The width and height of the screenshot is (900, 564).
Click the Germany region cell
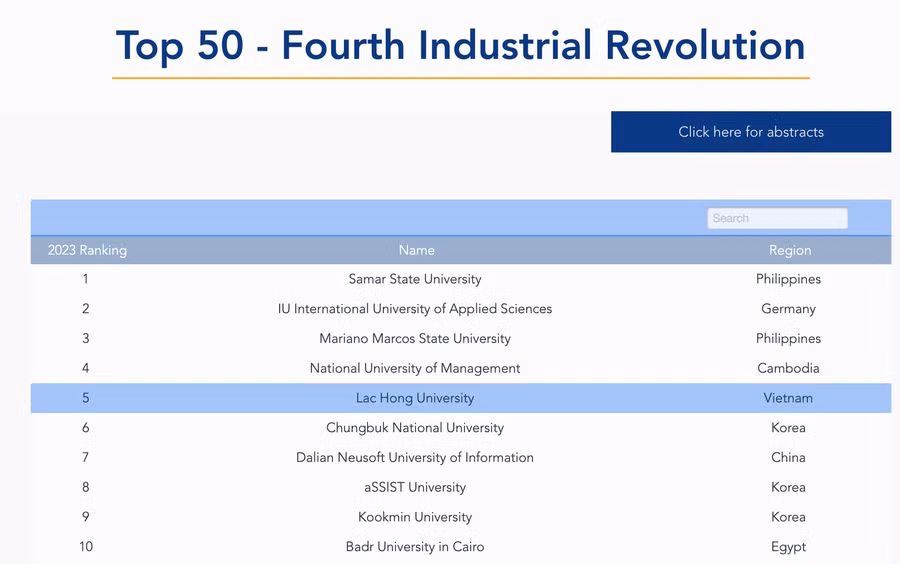788,309
